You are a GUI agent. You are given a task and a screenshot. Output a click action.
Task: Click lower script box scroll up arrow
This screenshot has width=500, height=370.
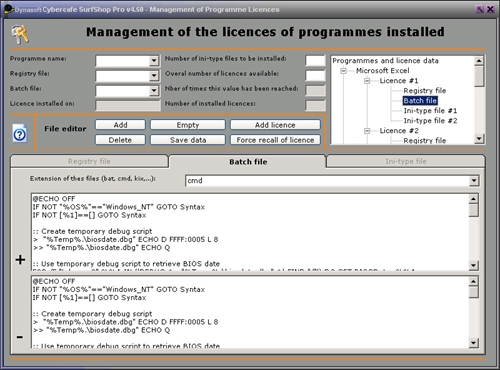click(x=473, y=282)
